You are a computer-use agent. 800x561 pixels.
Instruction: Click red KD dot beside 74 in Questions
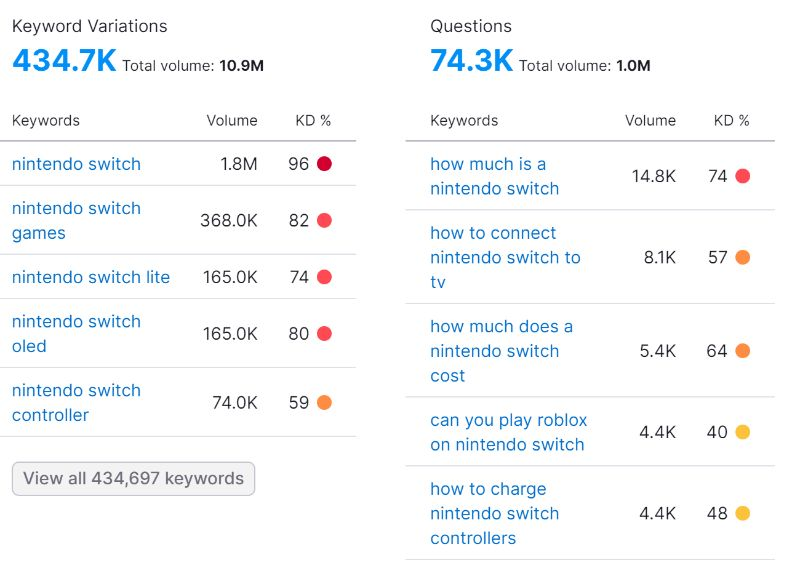[742, 176]
